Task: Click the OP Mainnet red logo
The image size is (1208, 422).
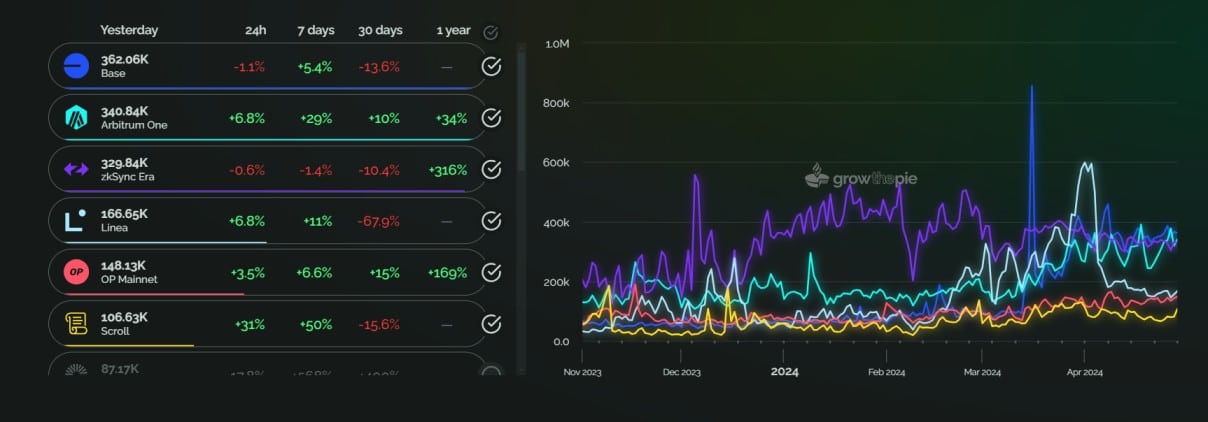Action: pyautogui.click(x=76, y=272)
